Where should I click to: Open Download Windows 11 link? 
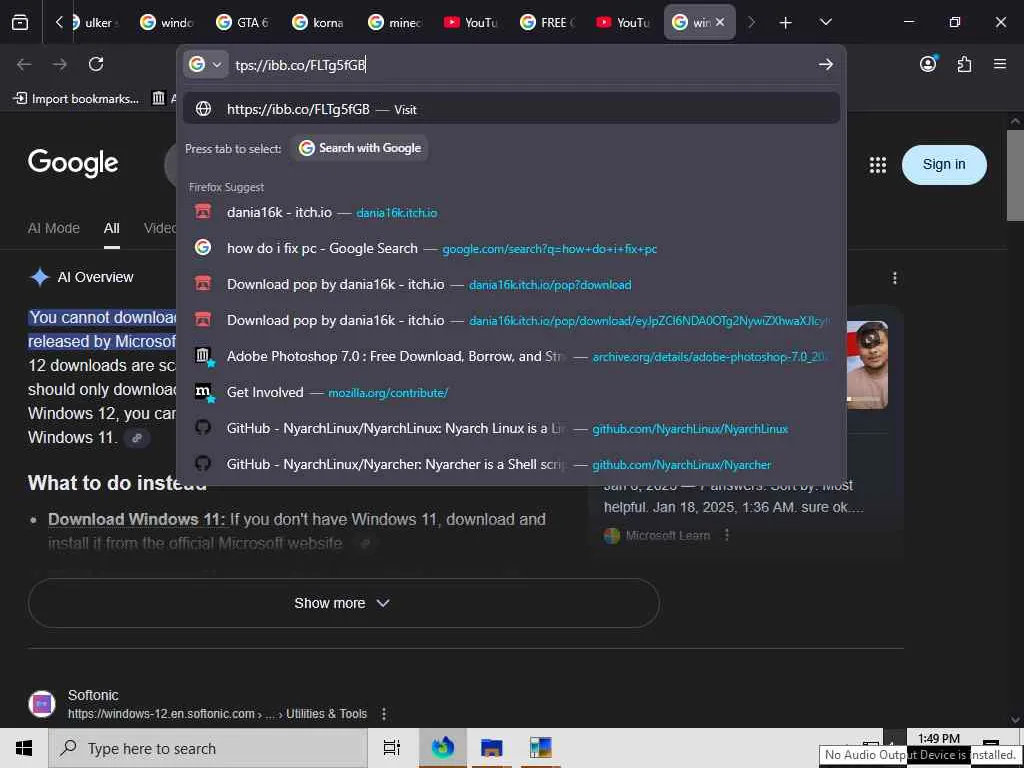(136, 519)
